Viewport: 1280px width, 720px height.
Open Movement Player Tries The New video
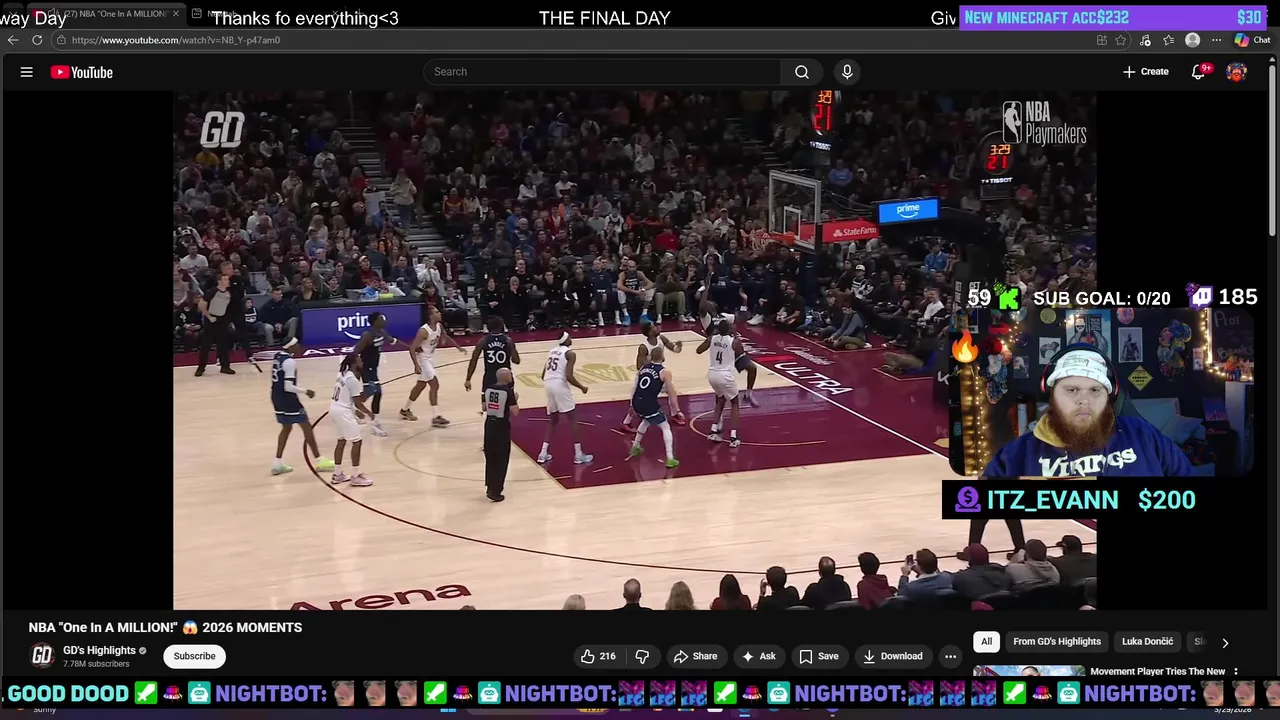(1157, 672)
